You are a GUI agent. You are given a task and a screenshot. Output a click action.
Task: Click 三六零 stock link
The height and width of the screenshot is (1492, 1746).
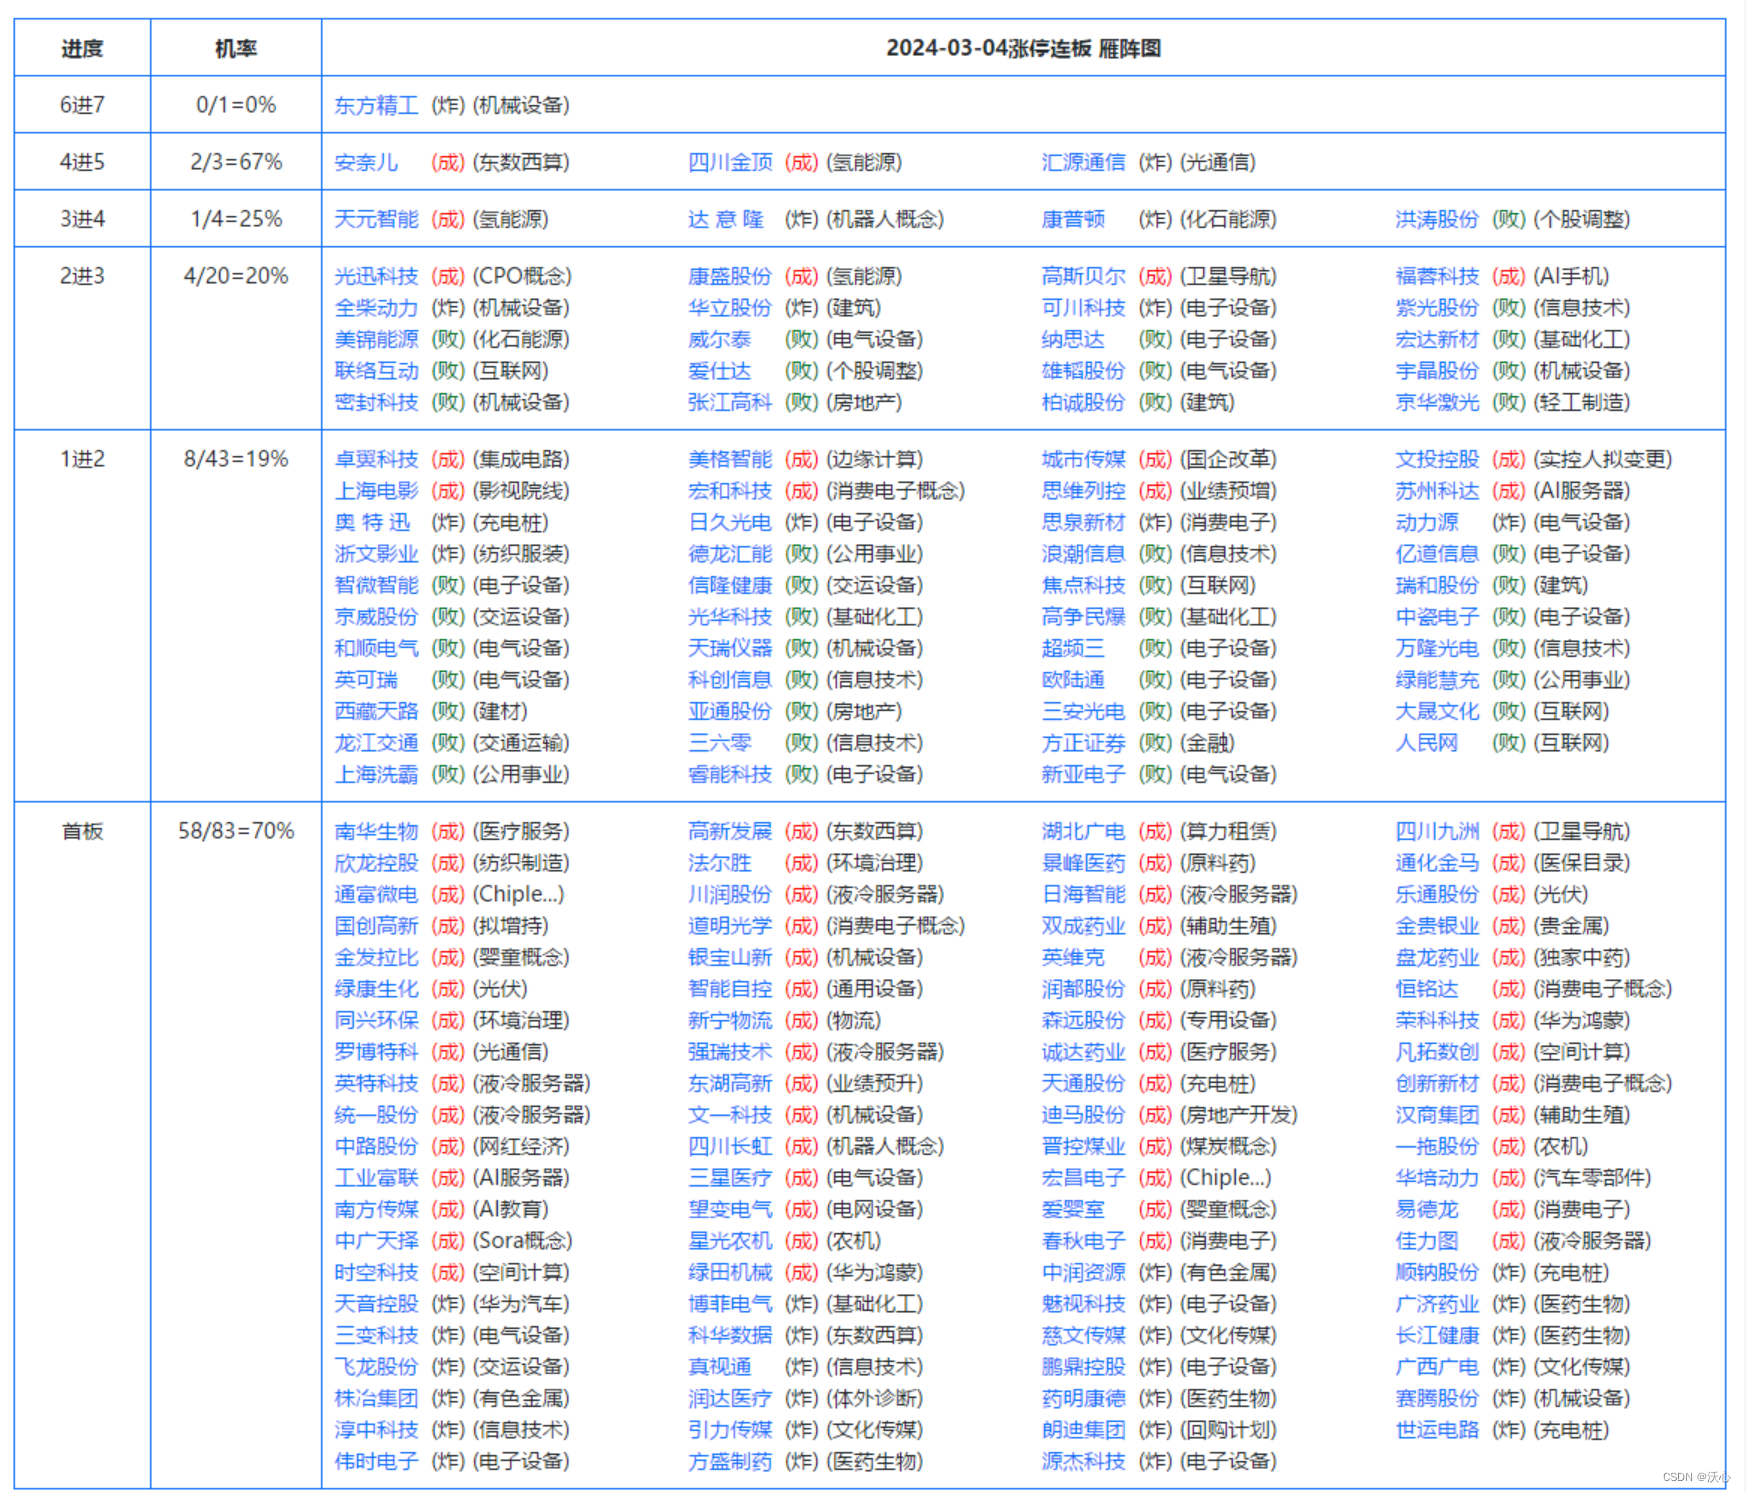point(720,743)
